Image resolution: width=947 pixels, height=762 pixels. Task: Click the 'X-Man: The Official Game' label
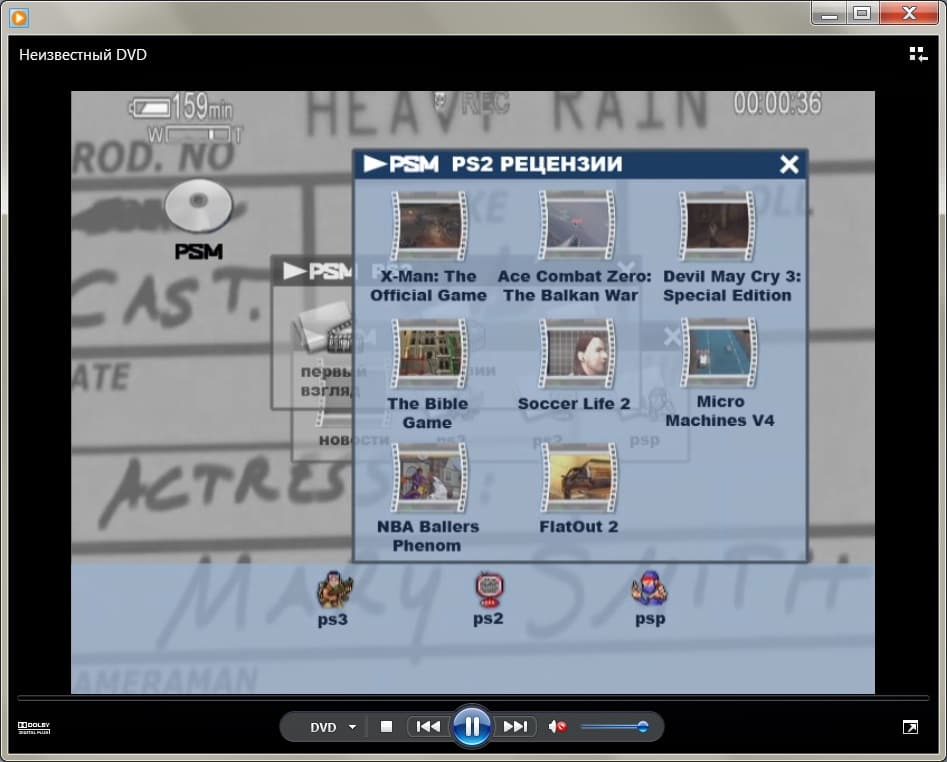click(428, 286)
